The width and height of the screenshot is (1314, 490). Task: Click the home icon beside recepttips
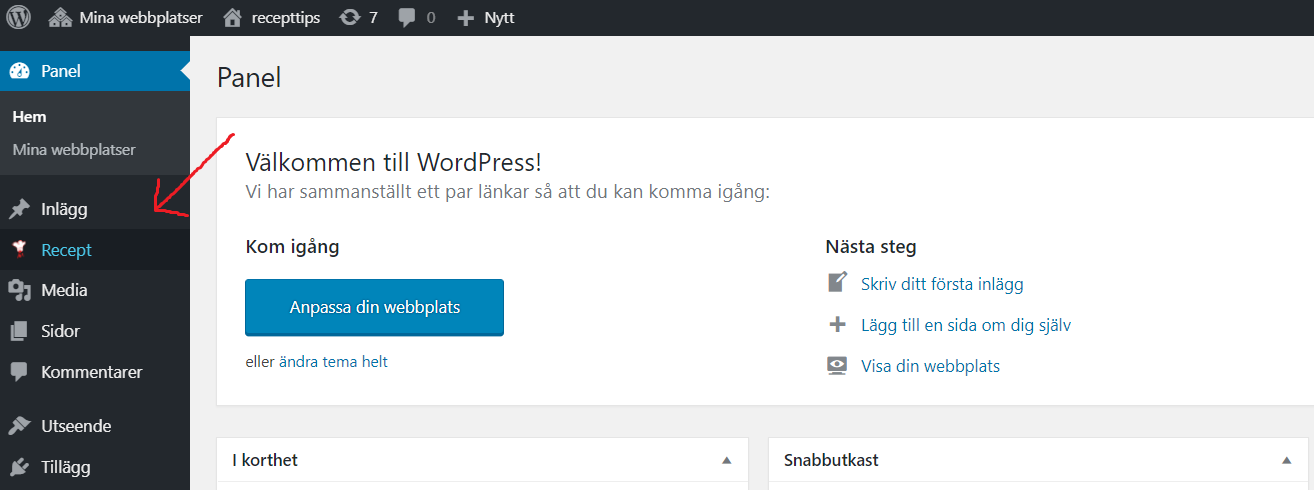point(232,17)
